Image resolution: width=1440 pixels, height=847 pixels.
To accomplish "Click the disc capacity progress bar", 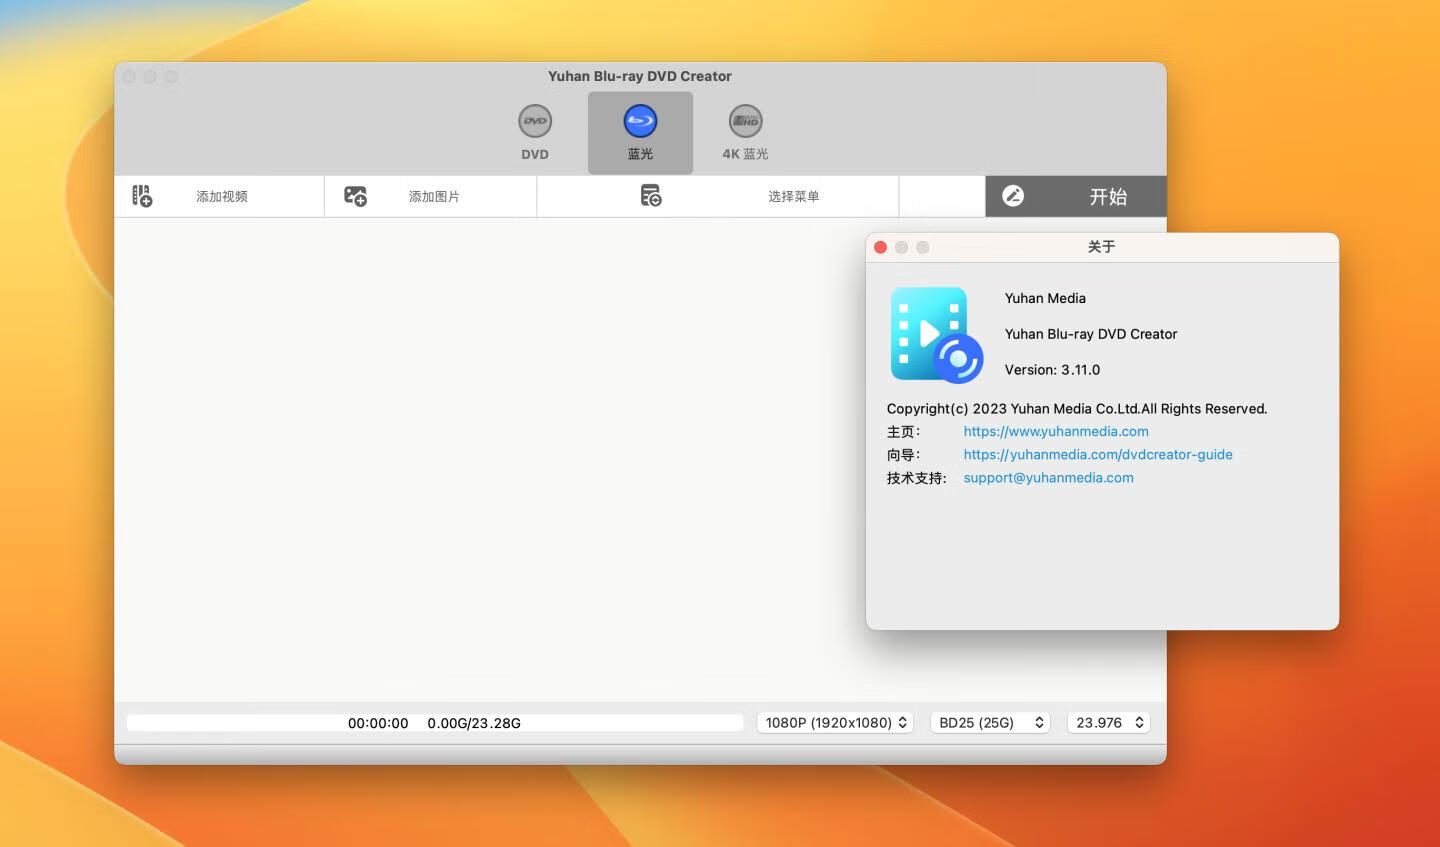I will pyautogui.click(x=435, y=723).
